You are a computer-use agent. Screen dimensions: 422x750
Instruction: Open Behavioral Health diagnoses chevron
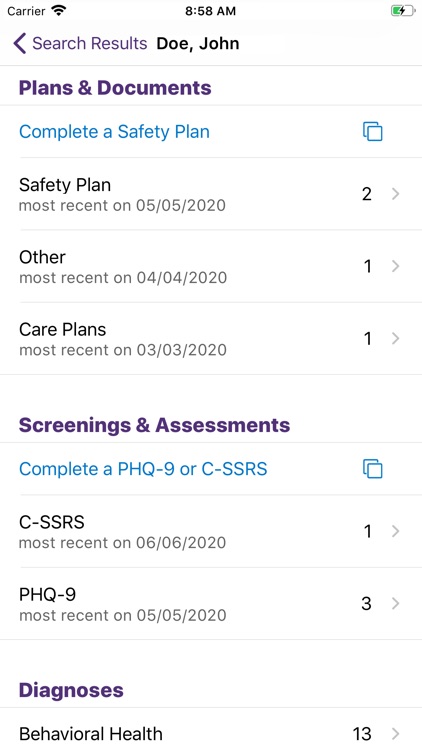pos(395,733)
